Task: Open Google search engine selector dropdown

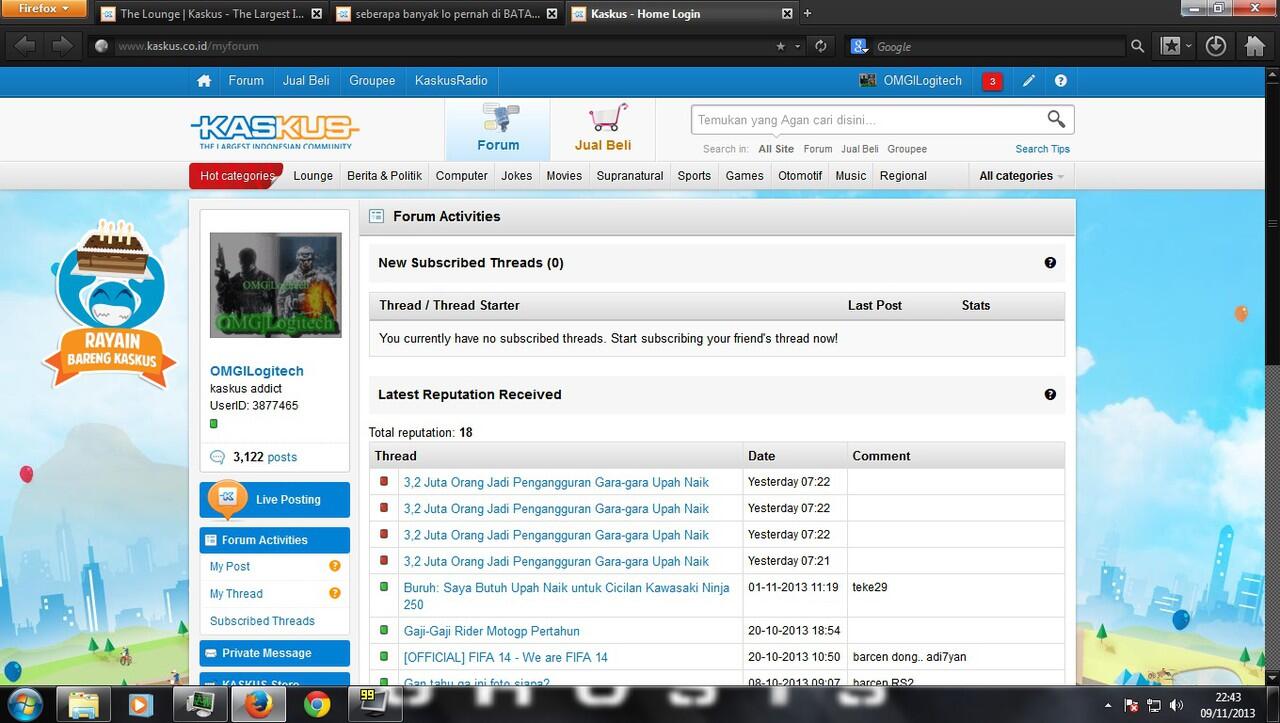Action: 861,46
